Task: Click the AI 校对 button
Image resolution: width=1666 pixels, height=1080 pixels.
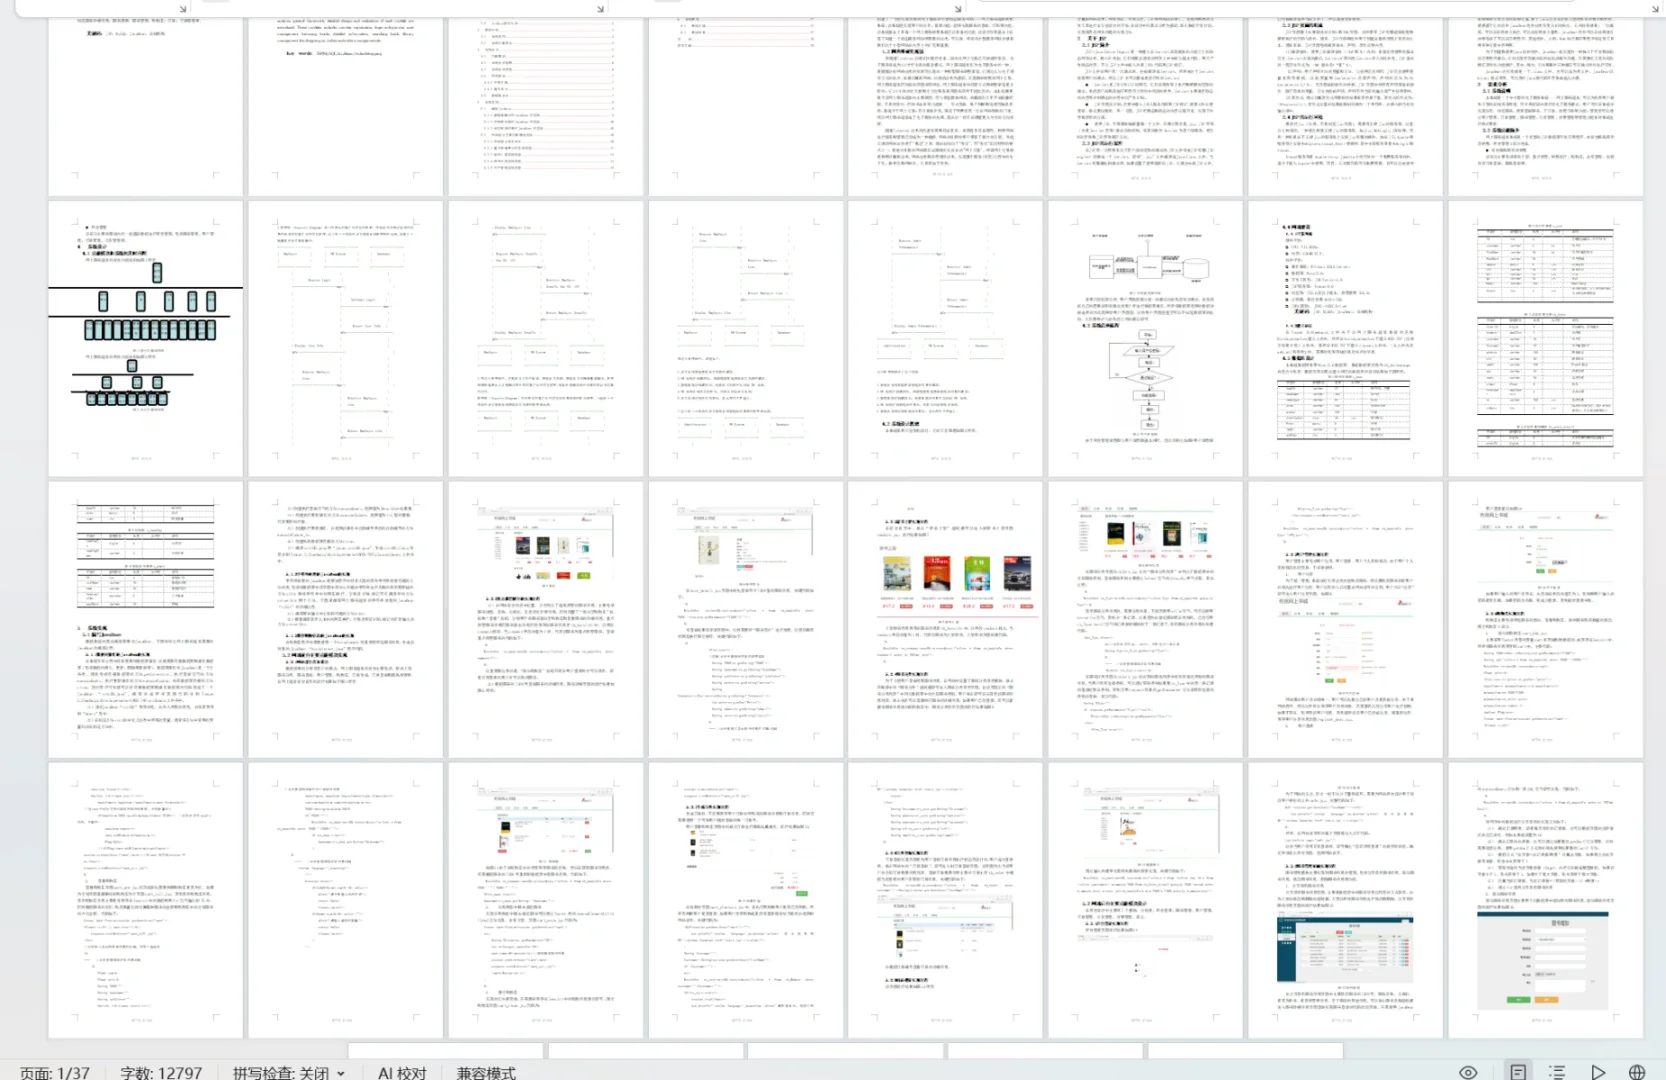Action: (x=402, y=1072)
